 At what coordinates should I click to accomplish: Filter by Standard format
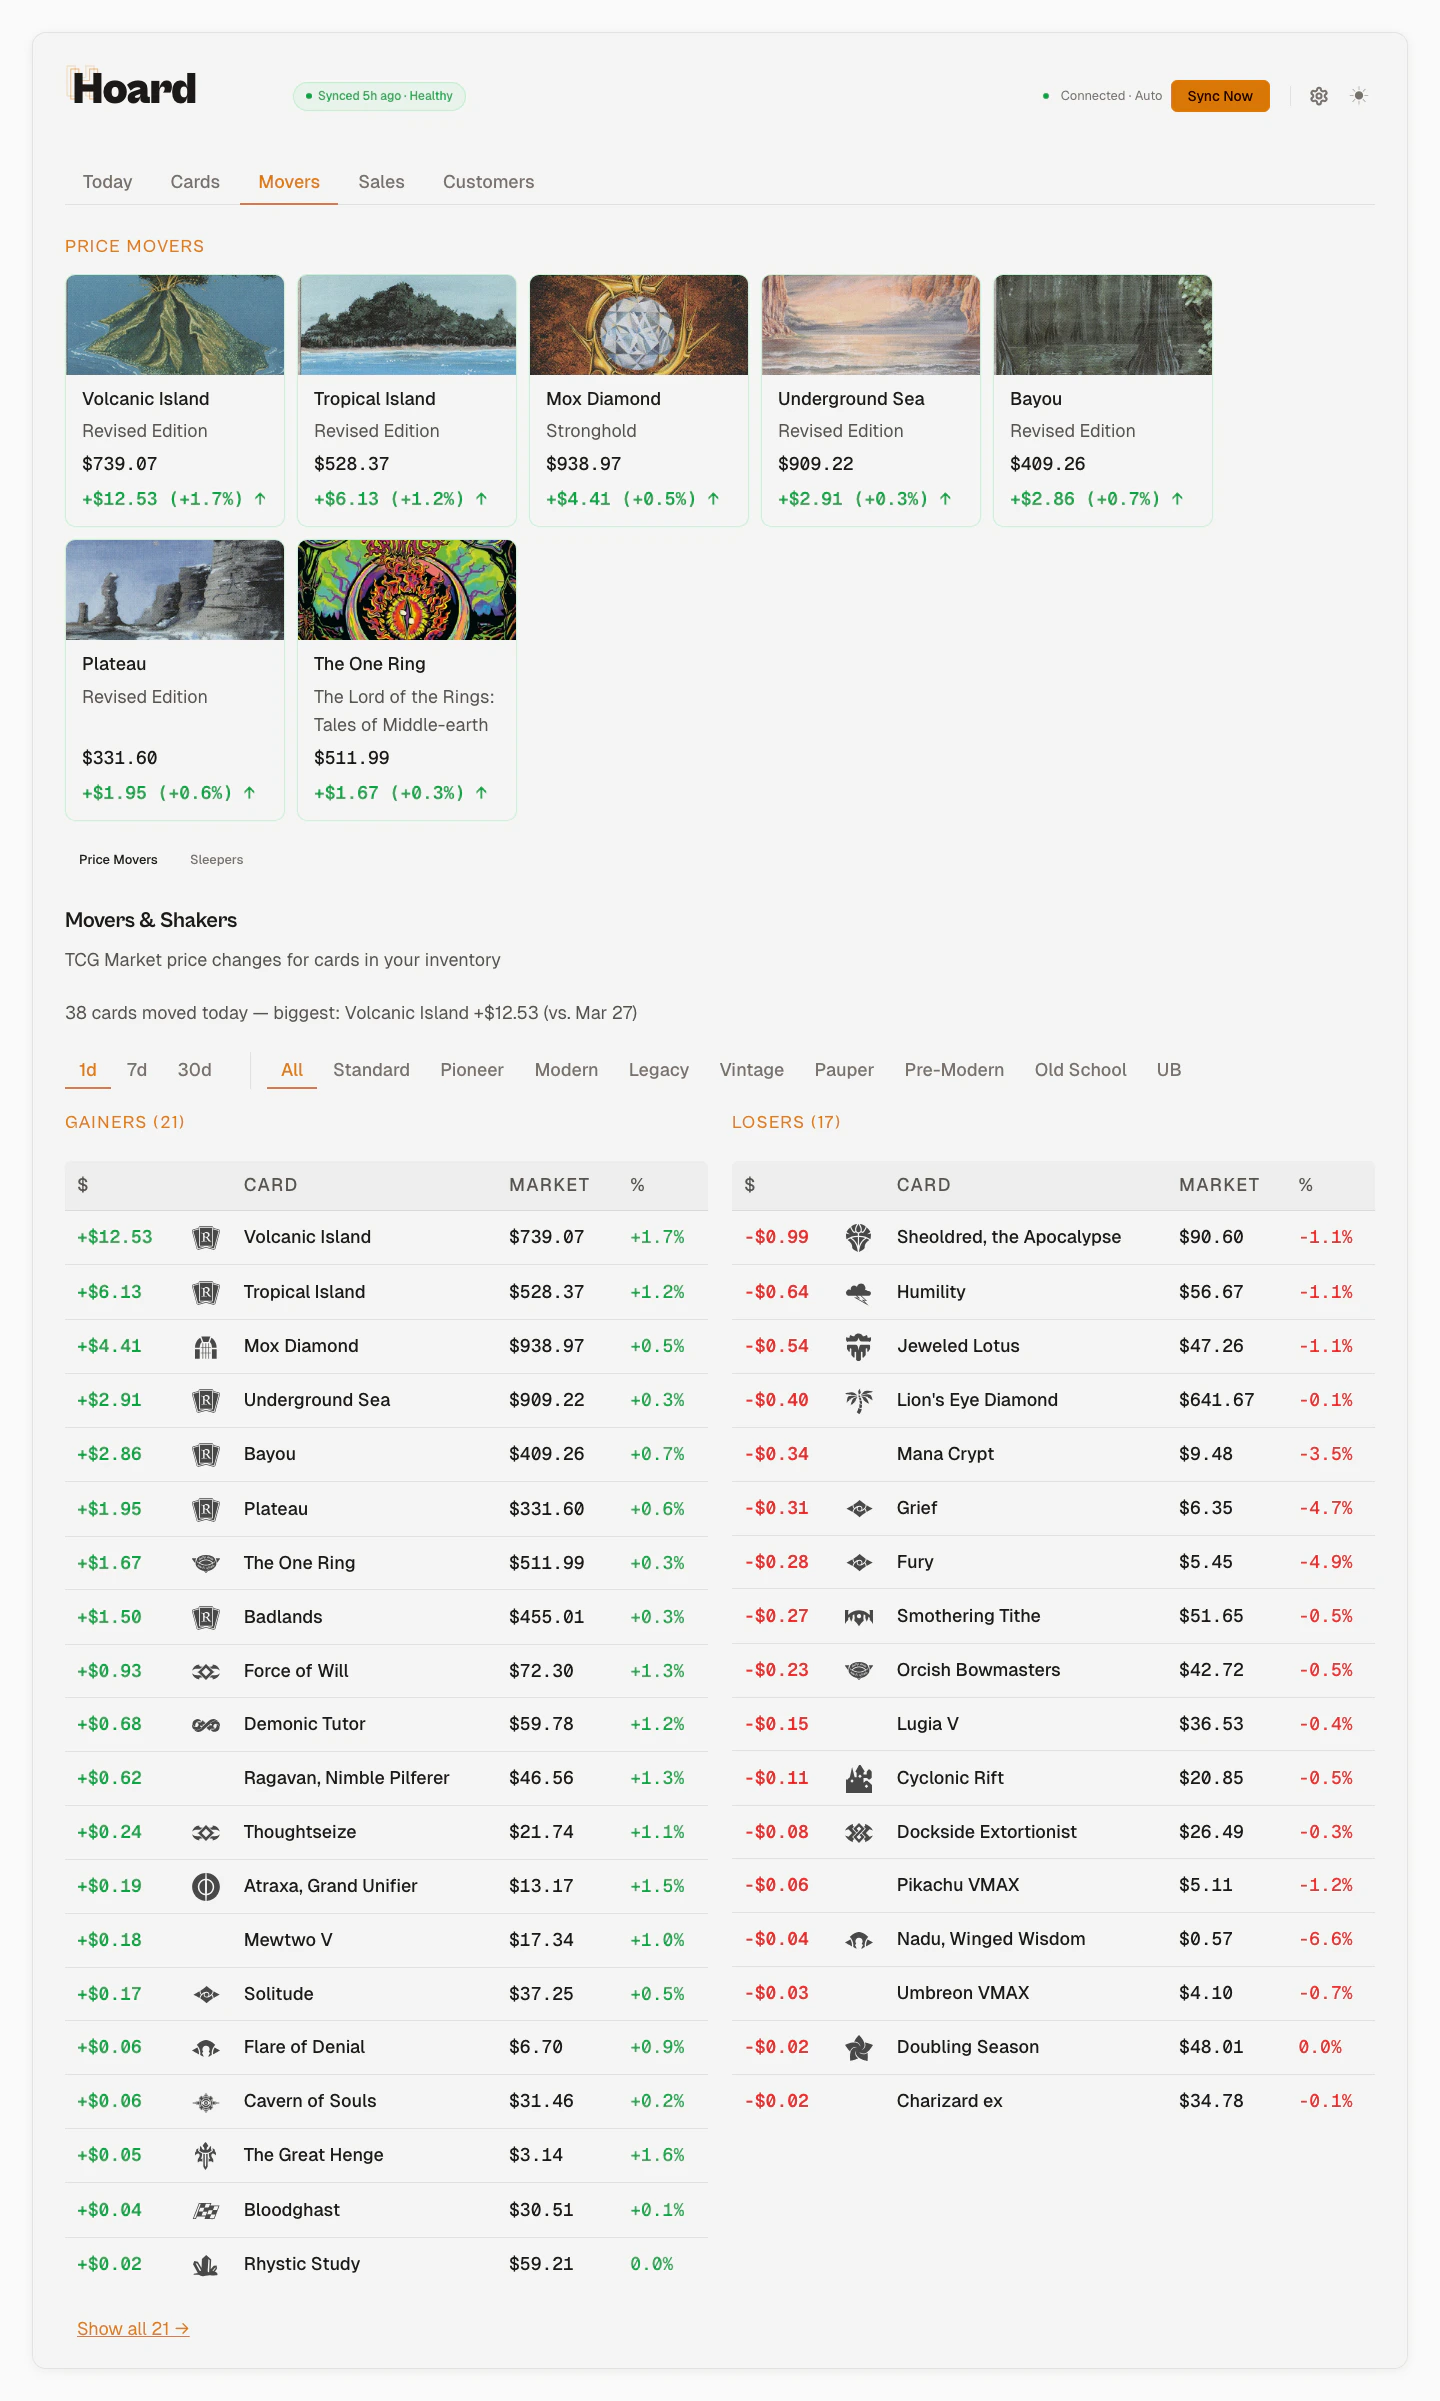coord(371,1070)
